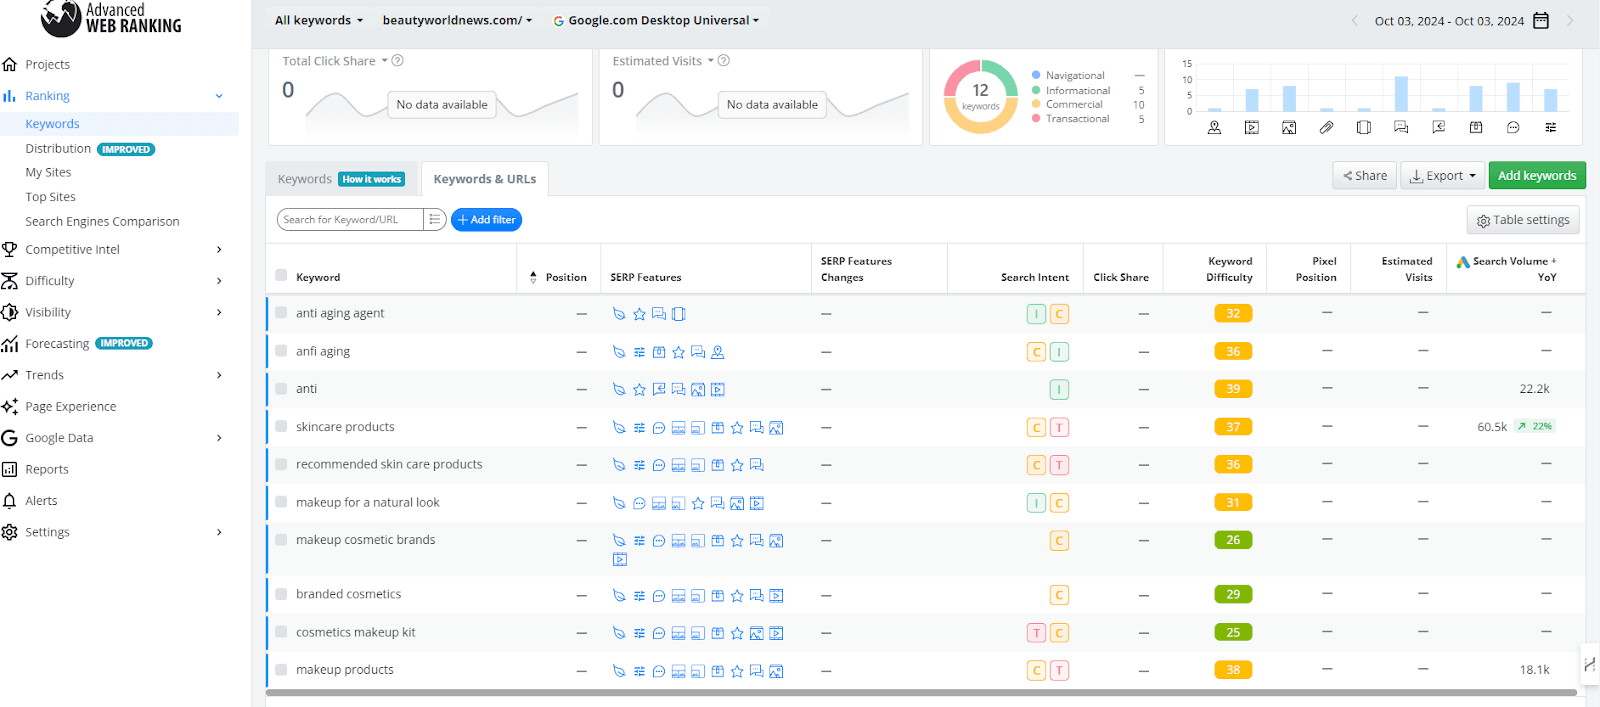Open My Sites in the sidebar
This screenshot has width=1600, height=707.
point(48,173)
